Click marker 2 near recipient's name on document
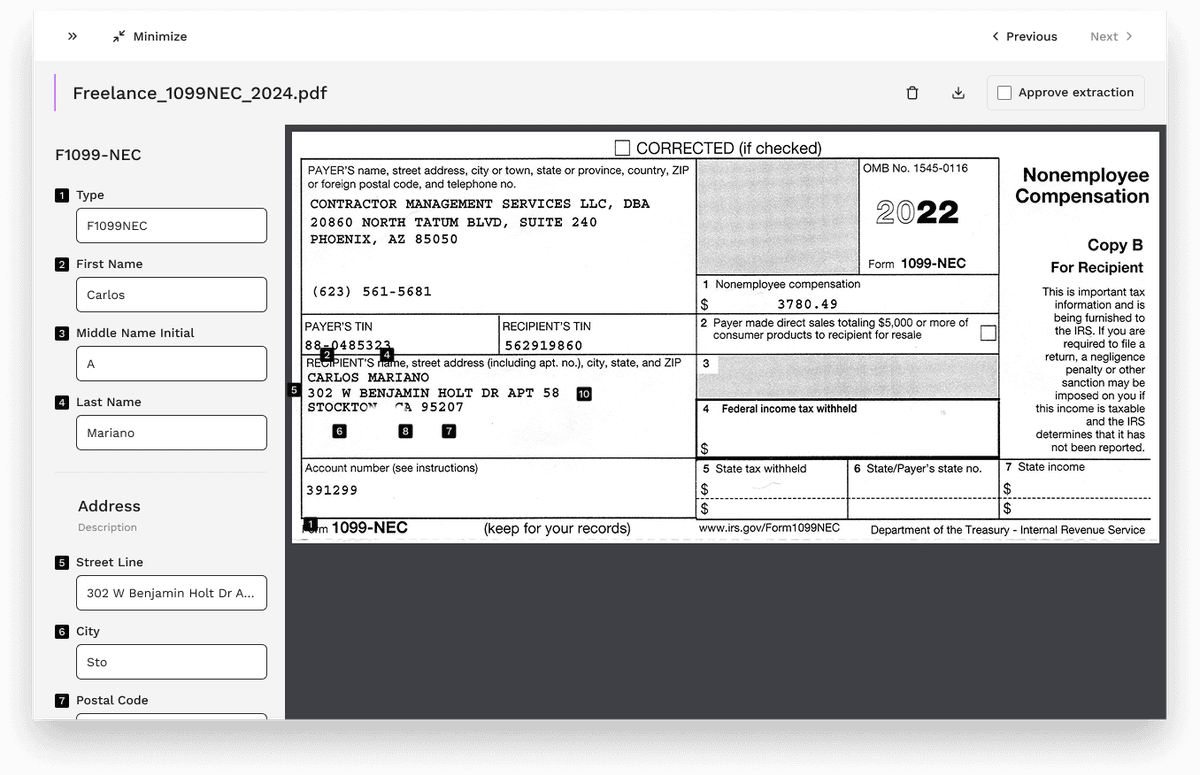Screen dimensions: 1200x775 pyautogui.click(x=327, y=354)
